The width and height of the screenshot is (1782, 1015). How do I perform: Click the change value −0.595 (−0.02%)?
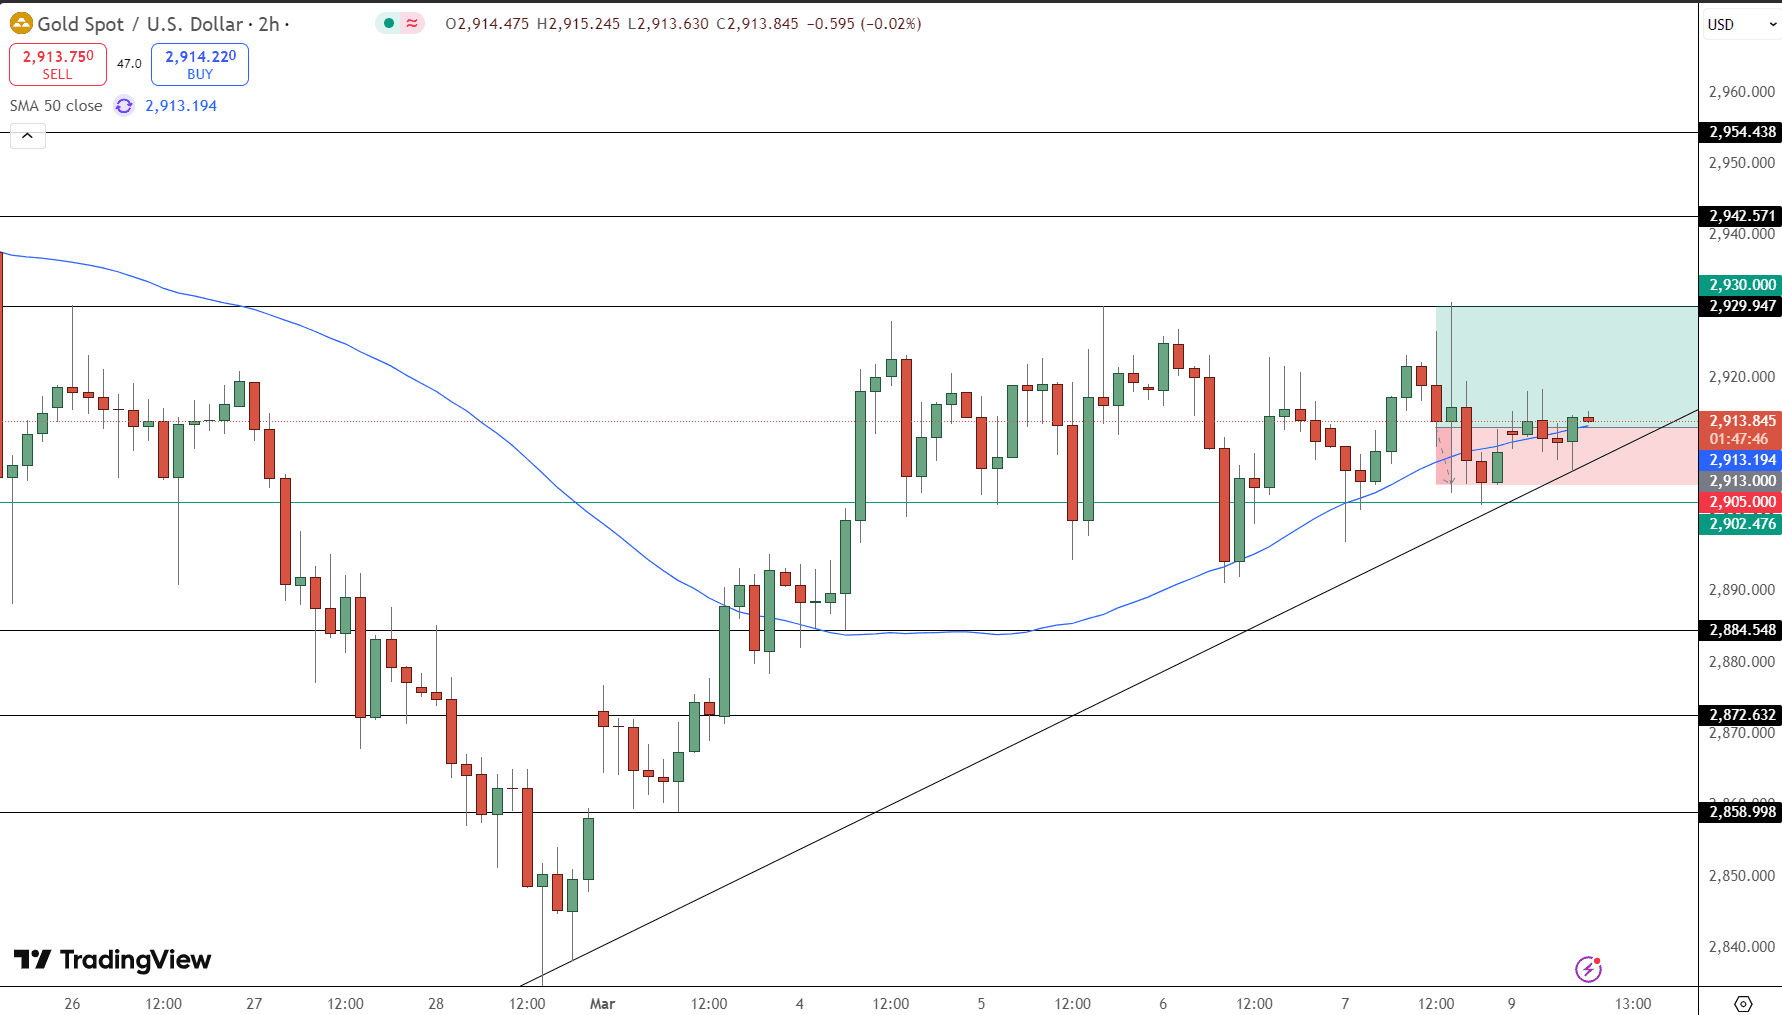864,24
